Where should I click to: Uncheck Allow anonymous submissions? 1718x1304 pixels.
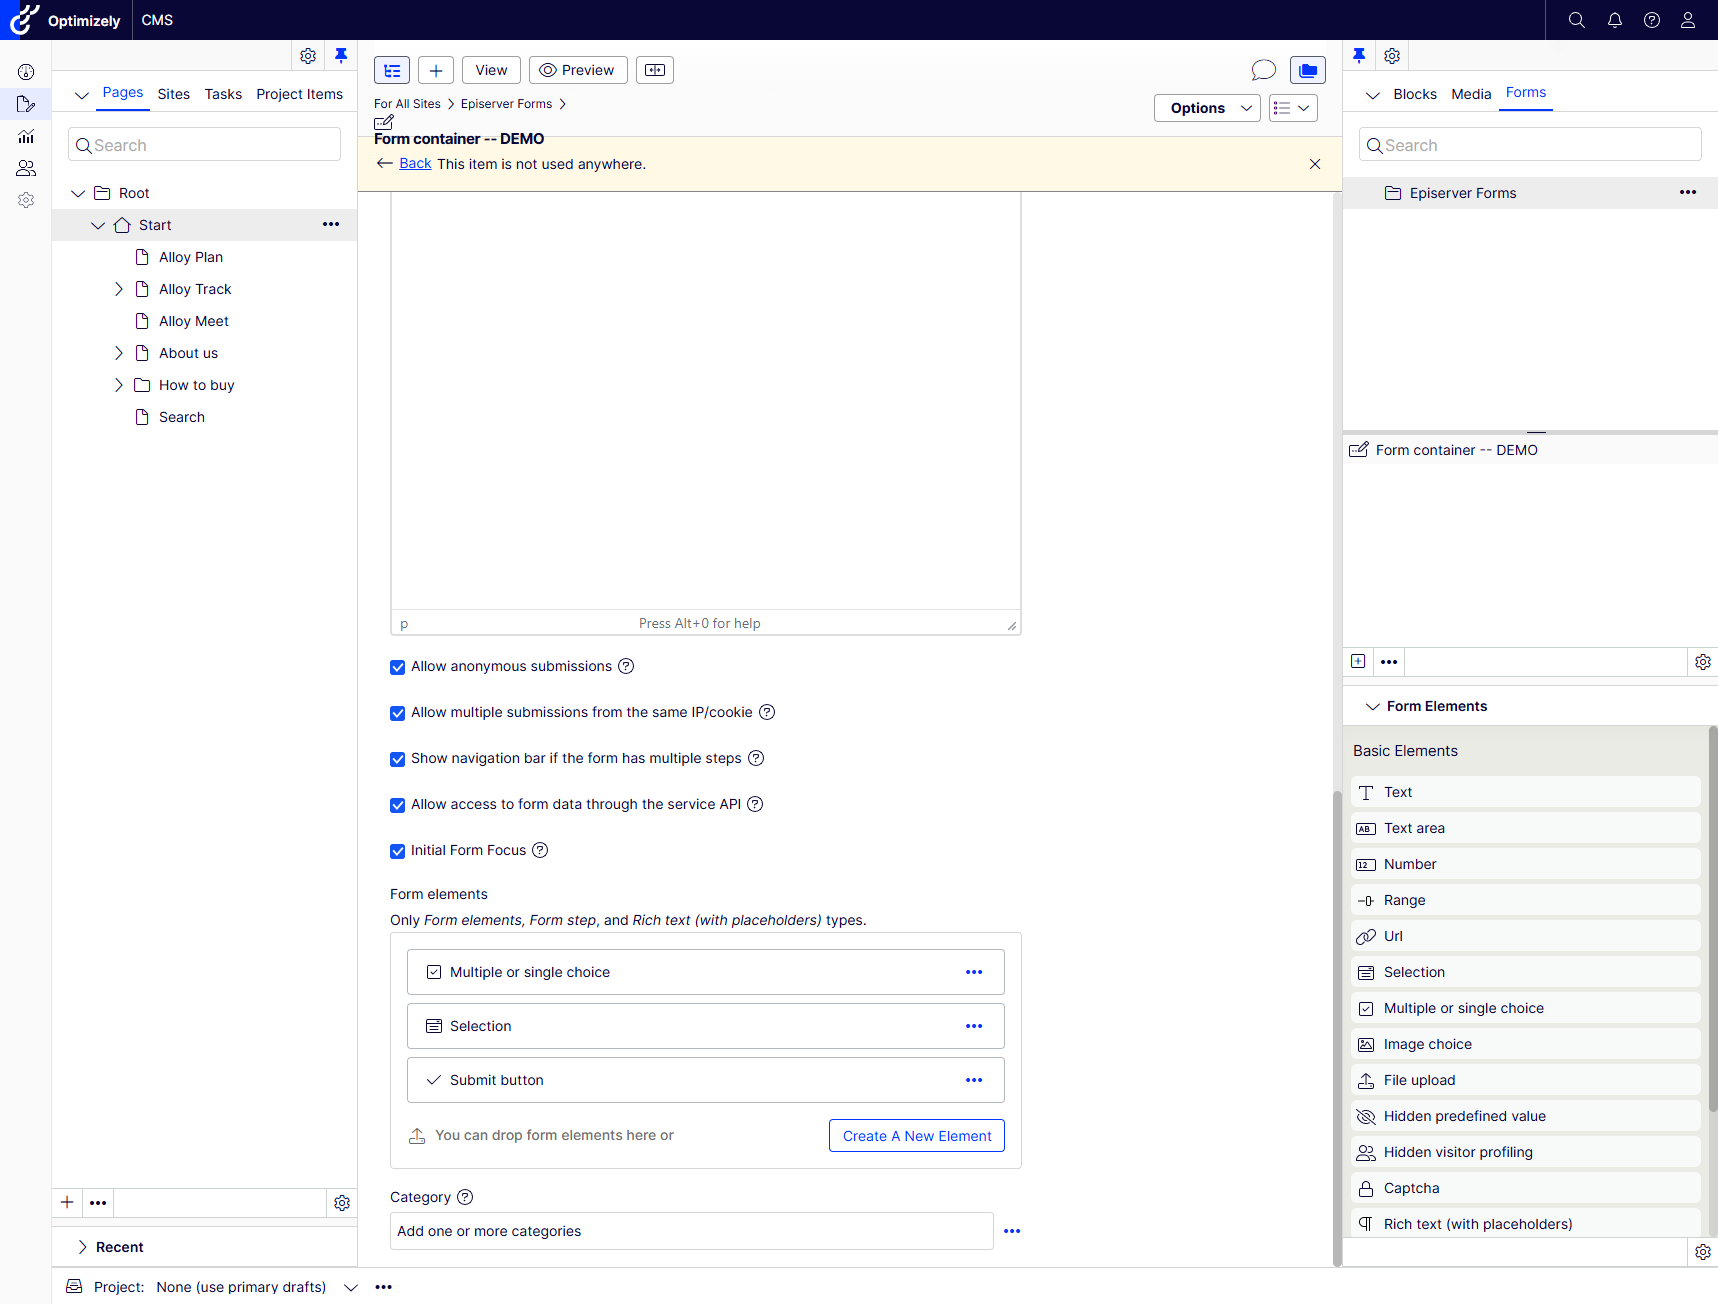coord(398,667)
